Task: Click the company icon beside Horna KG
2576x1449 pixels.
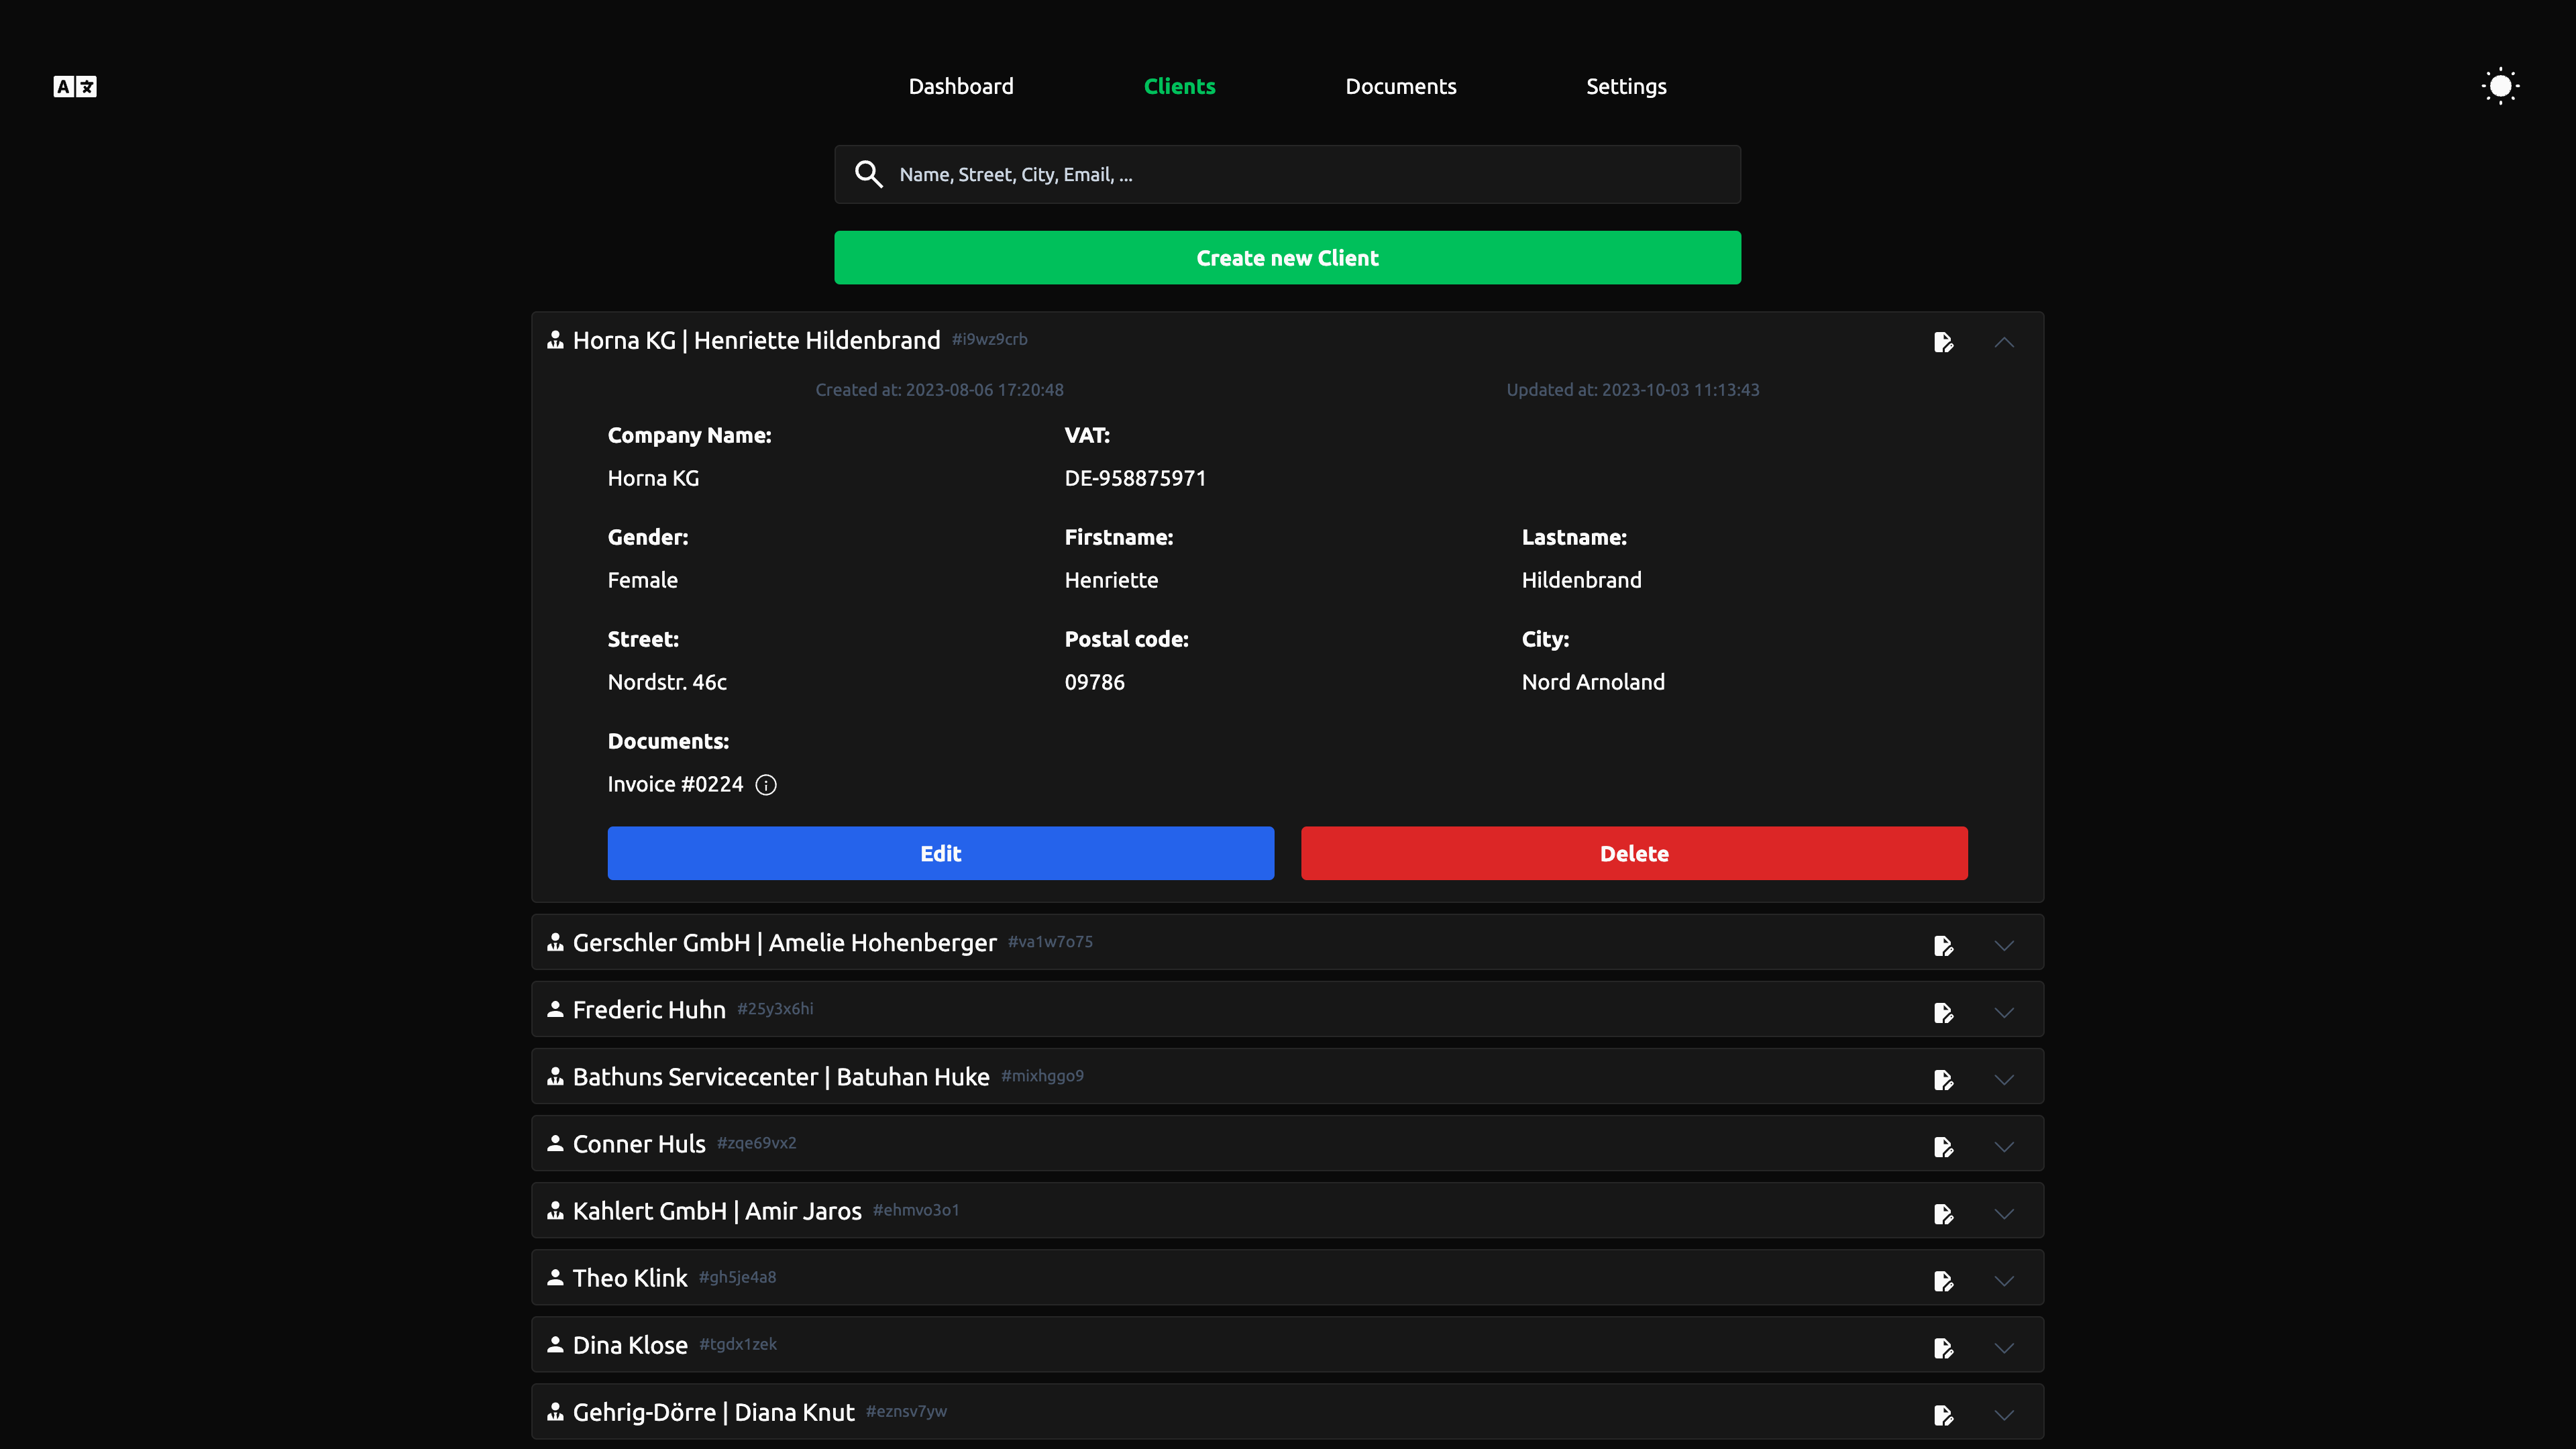Action: [x=555, y=340]
